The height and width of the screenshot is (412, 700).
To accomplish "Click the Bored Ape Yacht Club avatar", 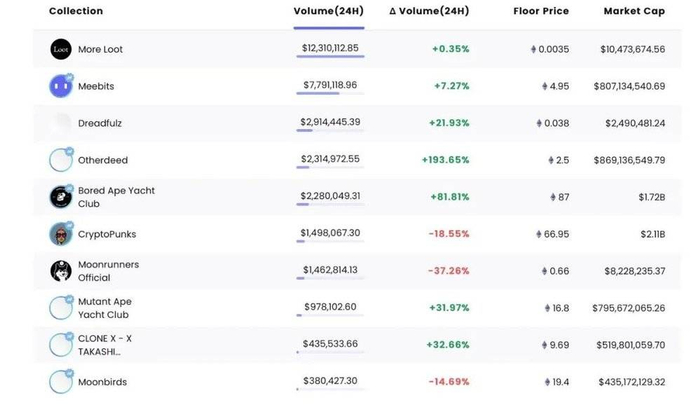I will 61,197.
